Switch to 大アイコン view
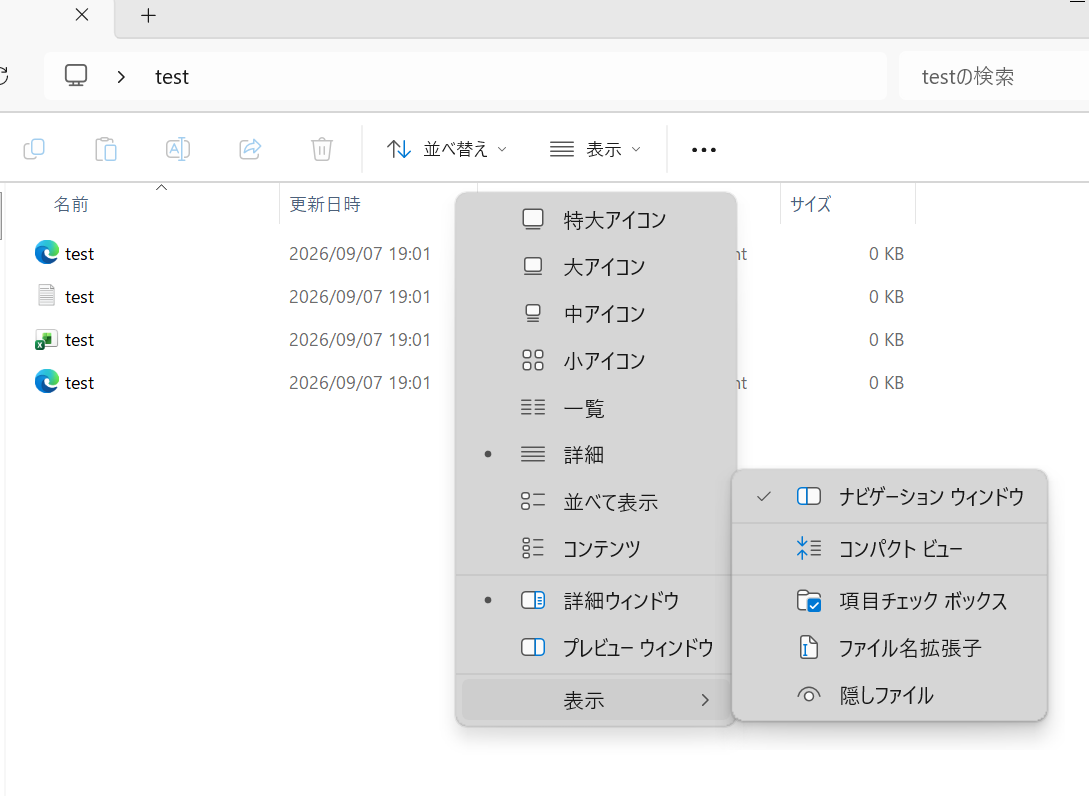 [596, 267]
